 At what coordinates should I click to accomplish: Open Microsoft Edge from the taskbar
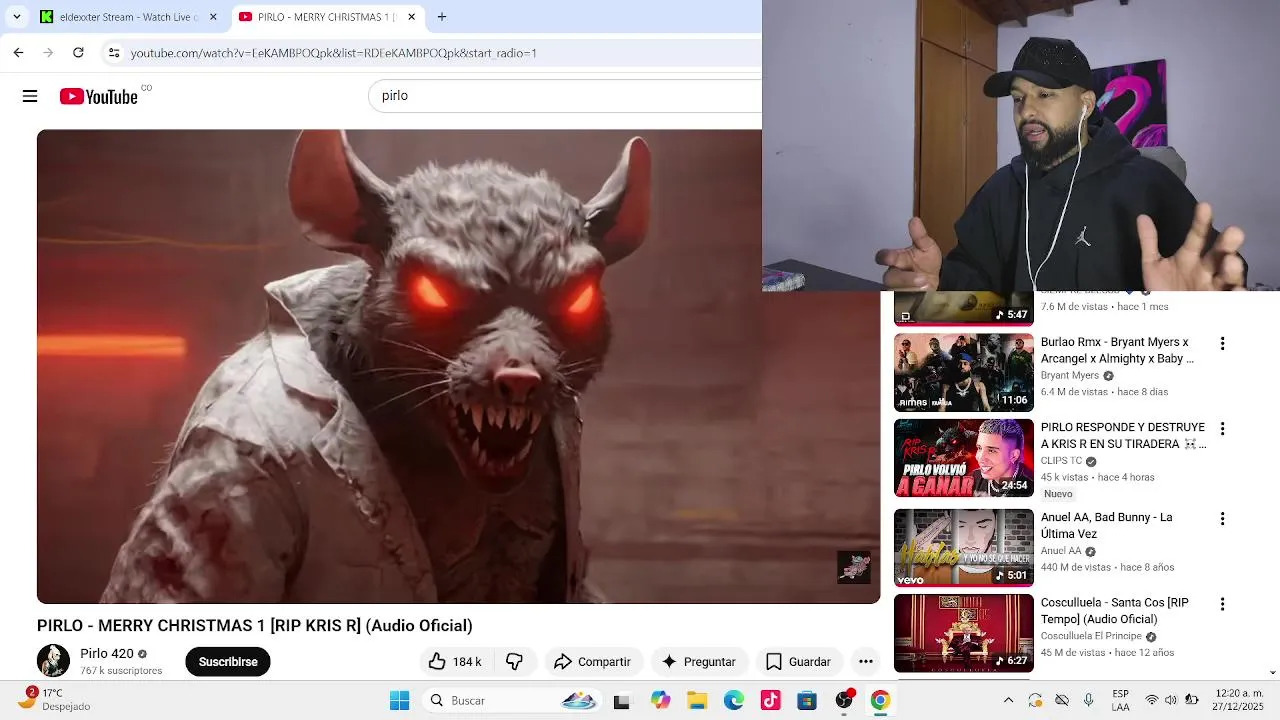[734, 700]
